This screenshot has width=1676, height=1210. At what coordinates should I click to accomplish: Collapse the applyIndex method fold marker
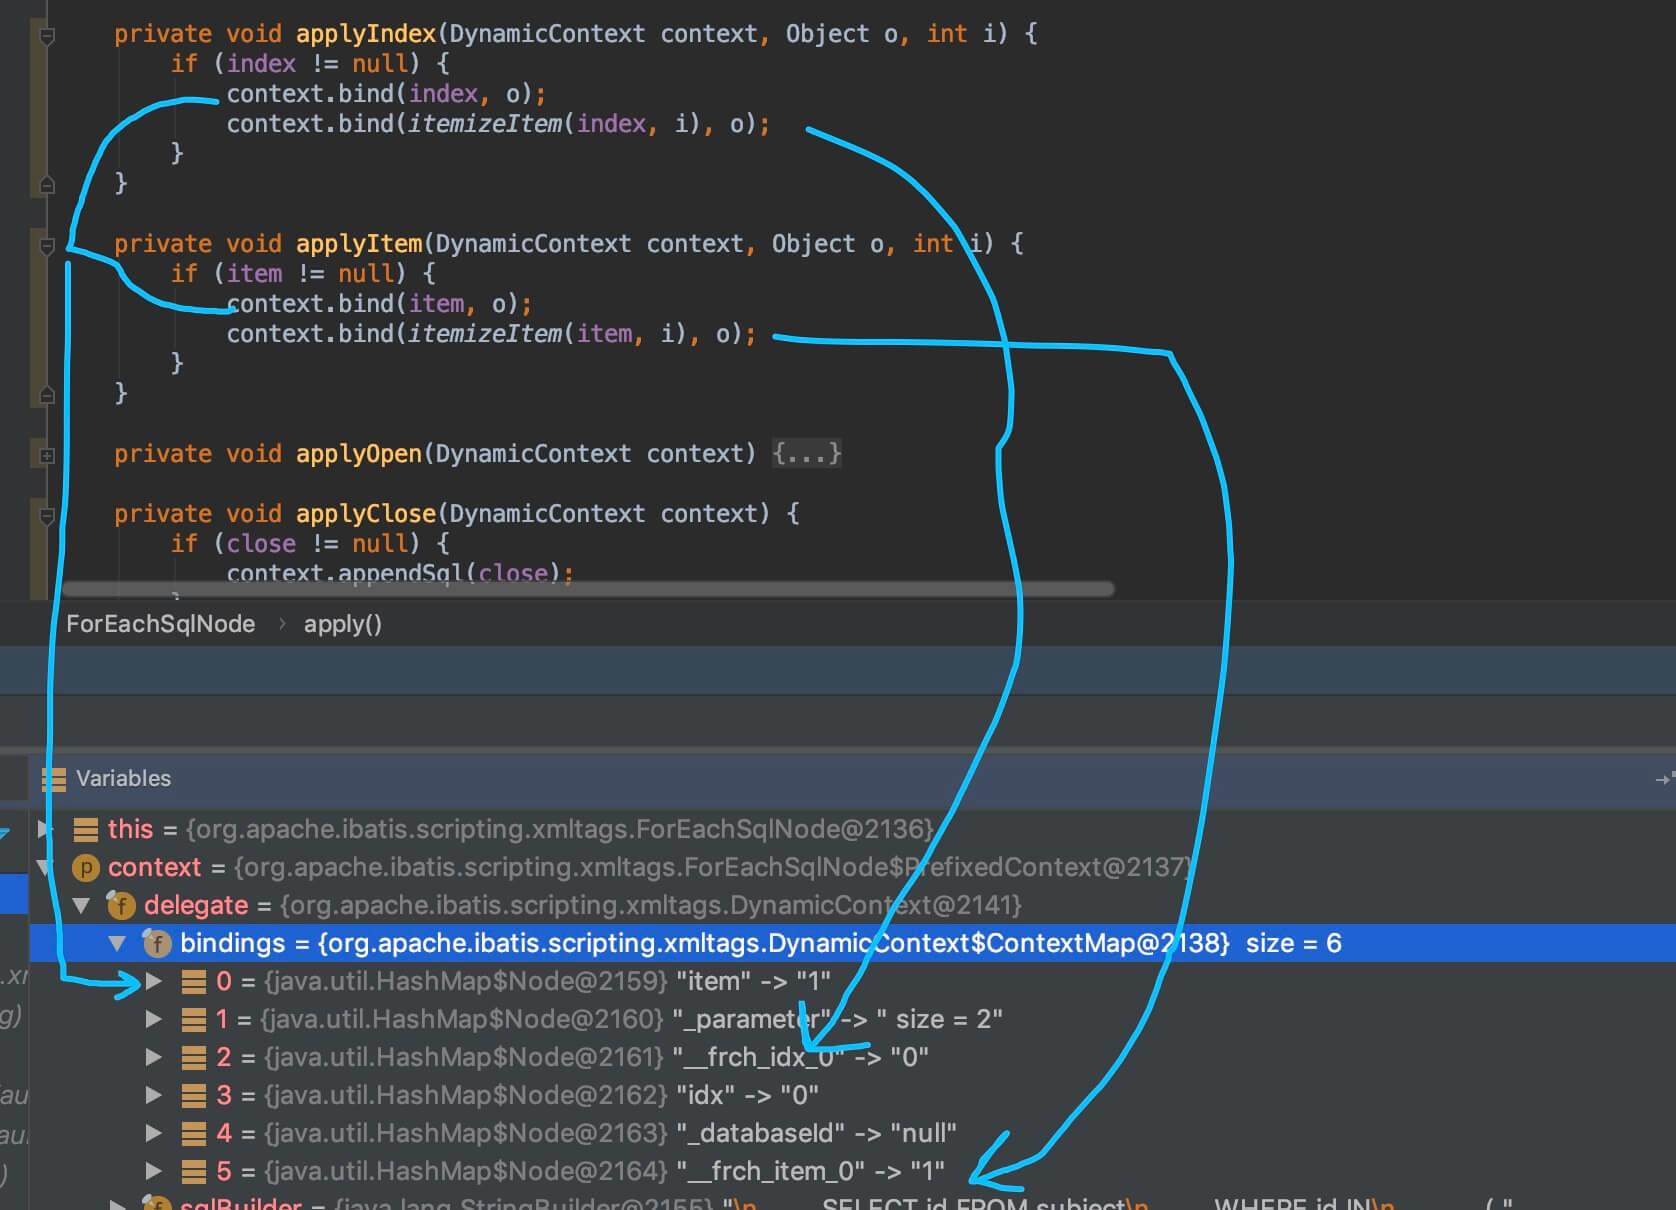click(x=46, y=35)
